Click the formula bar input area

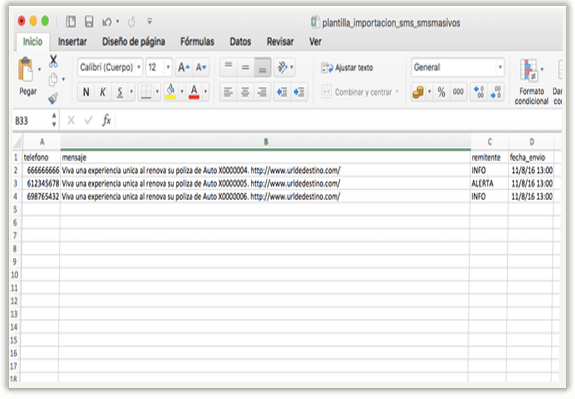[337, 120]
